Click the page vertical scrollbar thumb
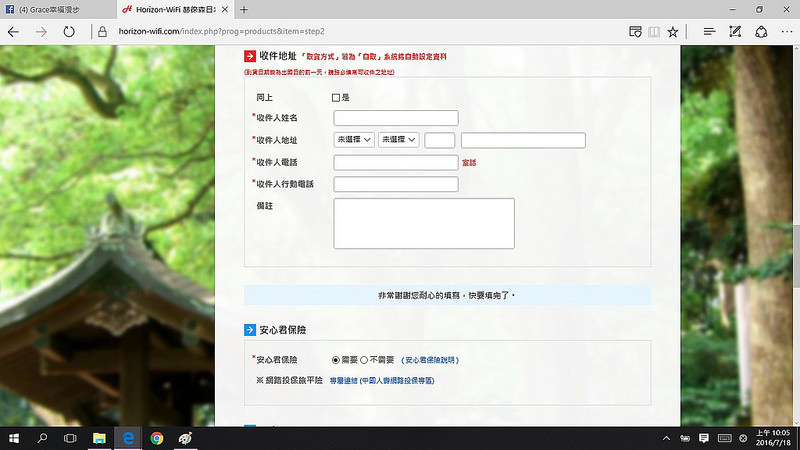This screenshot has height=450, width=800. [x=796, y=255]
